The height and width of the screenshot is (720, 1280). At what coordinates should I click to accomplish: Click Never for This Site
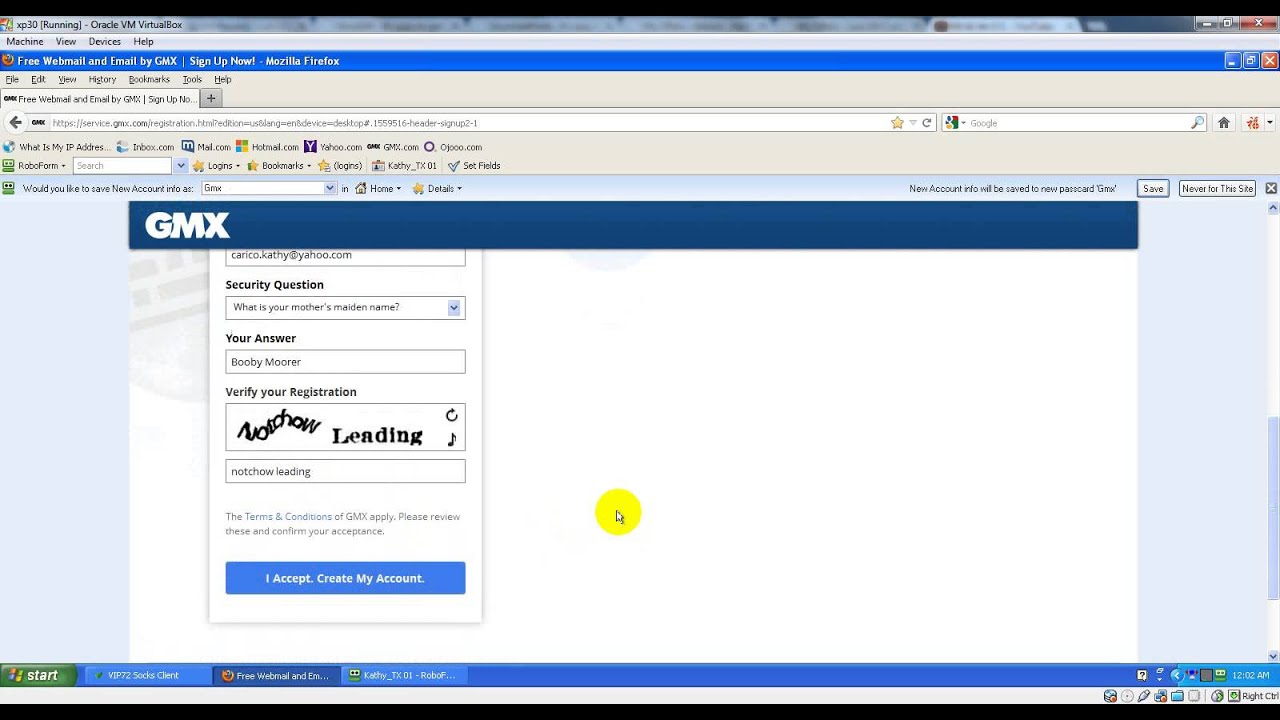(1217, 188)
